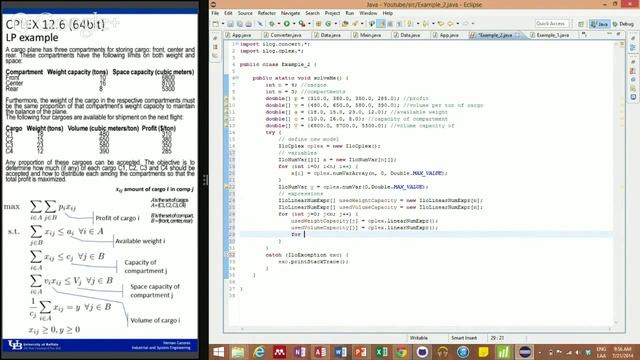Image resolution: width=640 pixels, height=360 pixels.
Task: Switch to the Java perspective
Action: pyautogui.click(x=599, y=24)
